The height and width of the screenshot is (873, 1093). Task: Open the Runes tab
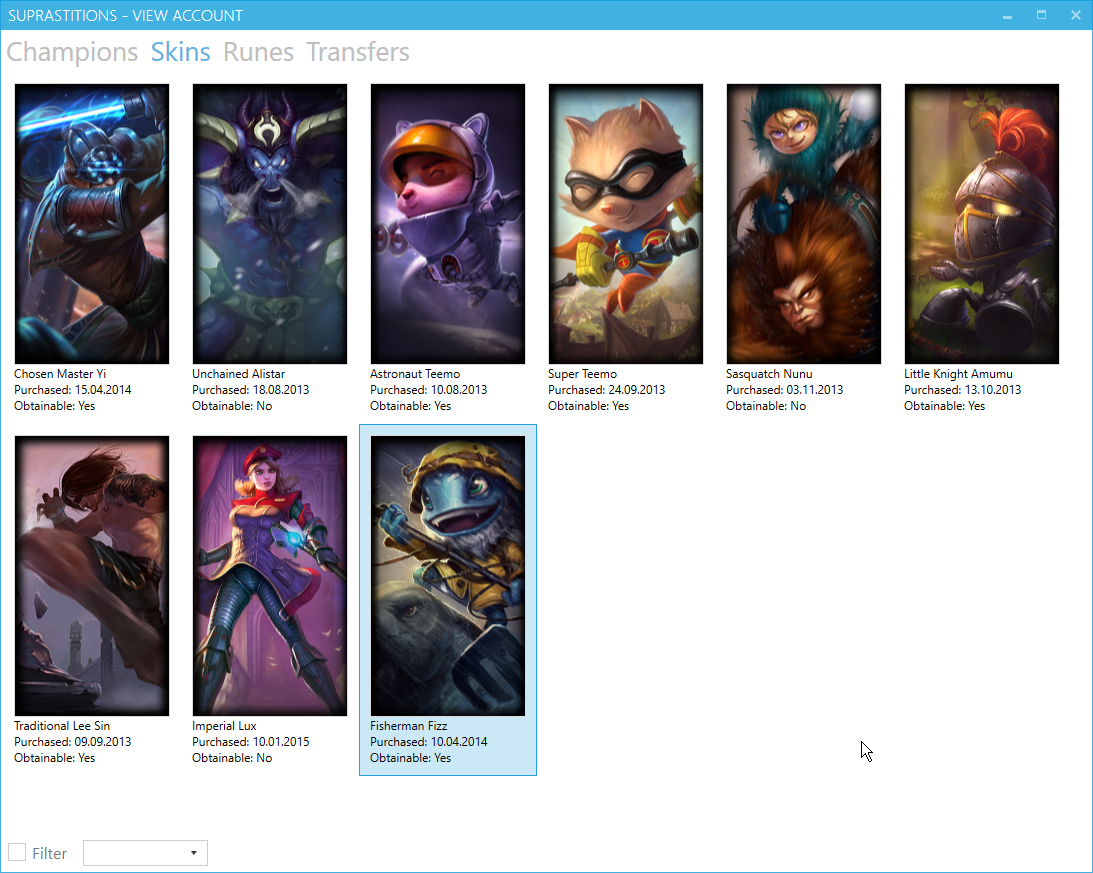click(258, 52)
